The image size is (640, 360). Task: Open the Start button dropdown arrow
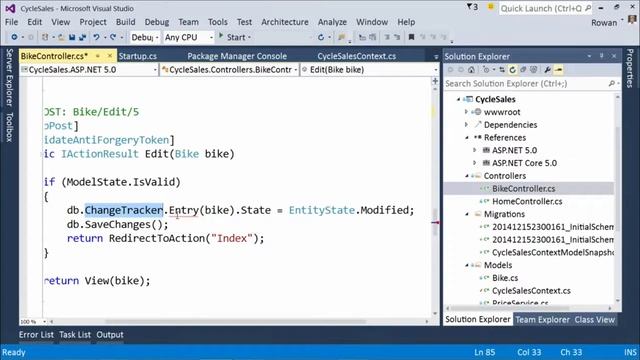pyautogui.click(x=249, y=38)
